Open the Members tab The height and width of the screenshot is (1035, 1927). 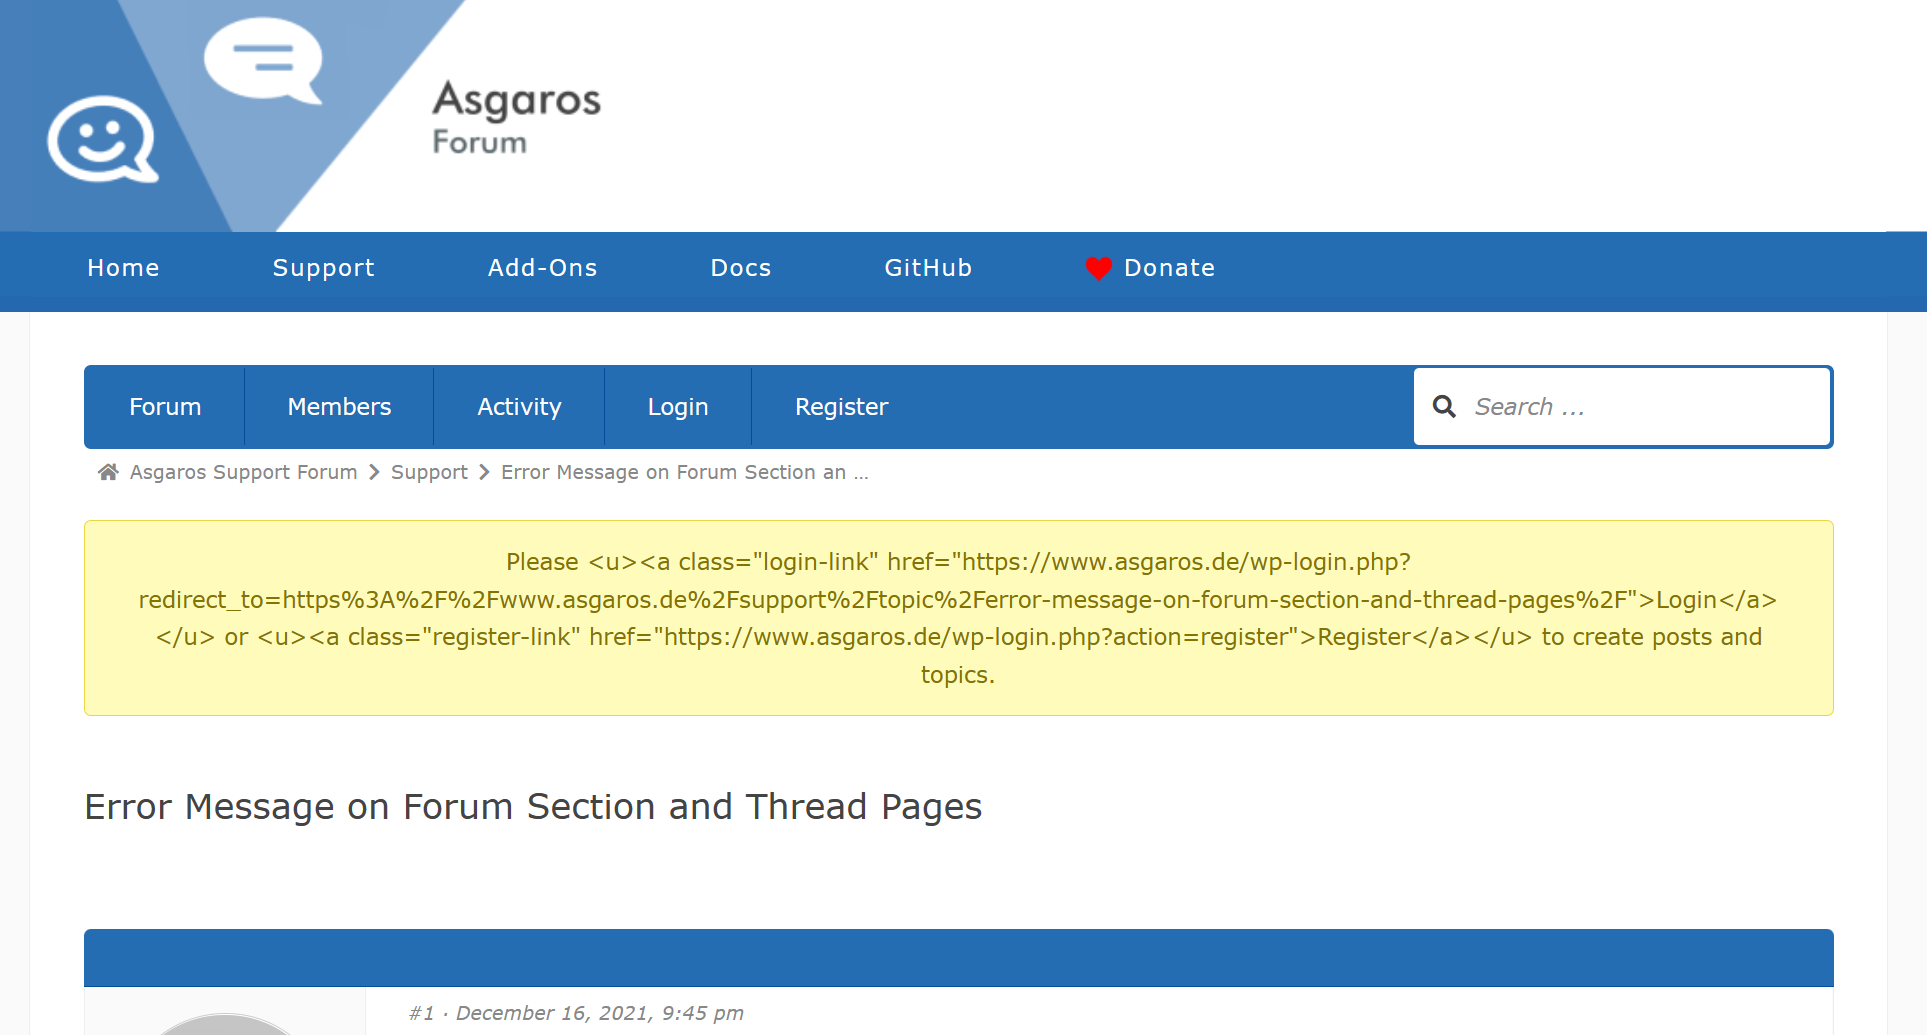(x=339, y=407)
